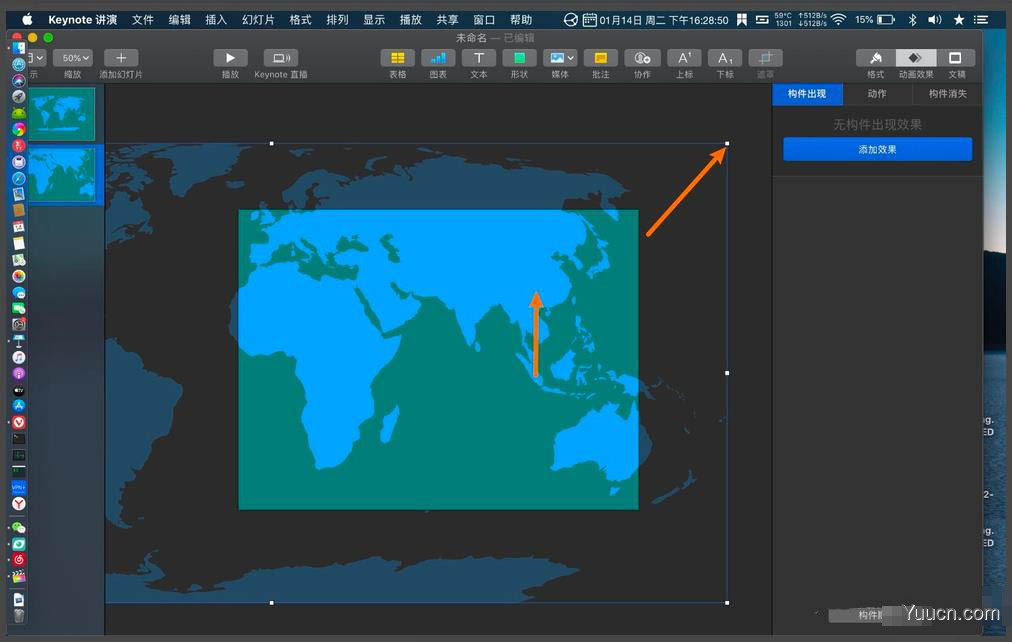Image resolution: width=1012 pixels, height=642 pixels.
Task: Open Notification Center list icon
Action: click(x=981, y=20)
